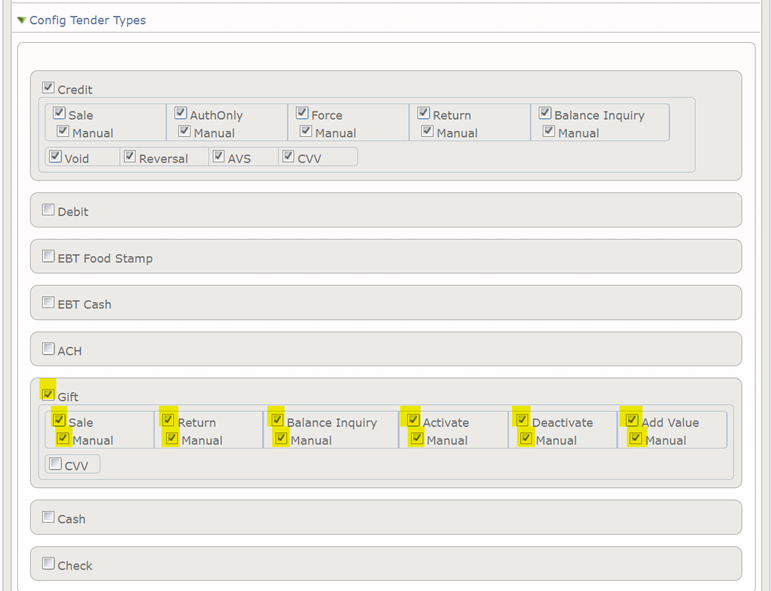
Task: Uncheck Credit Balance Inquiry checkbox
Action: click(x=545, y=114)
